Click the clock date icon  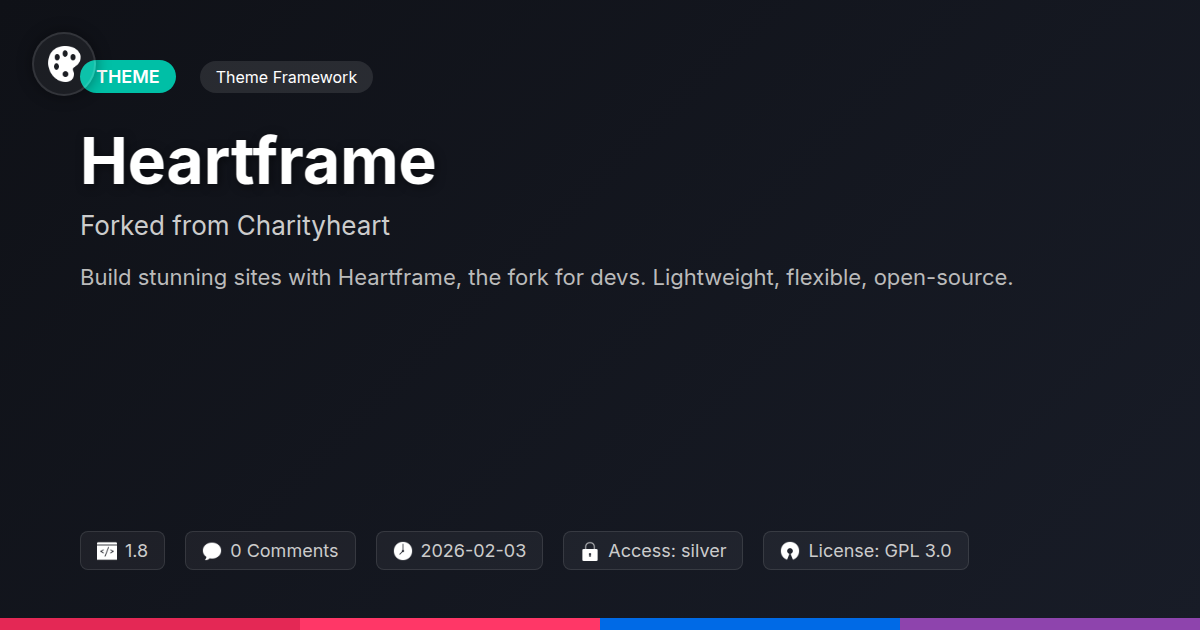tap(403, 551)
